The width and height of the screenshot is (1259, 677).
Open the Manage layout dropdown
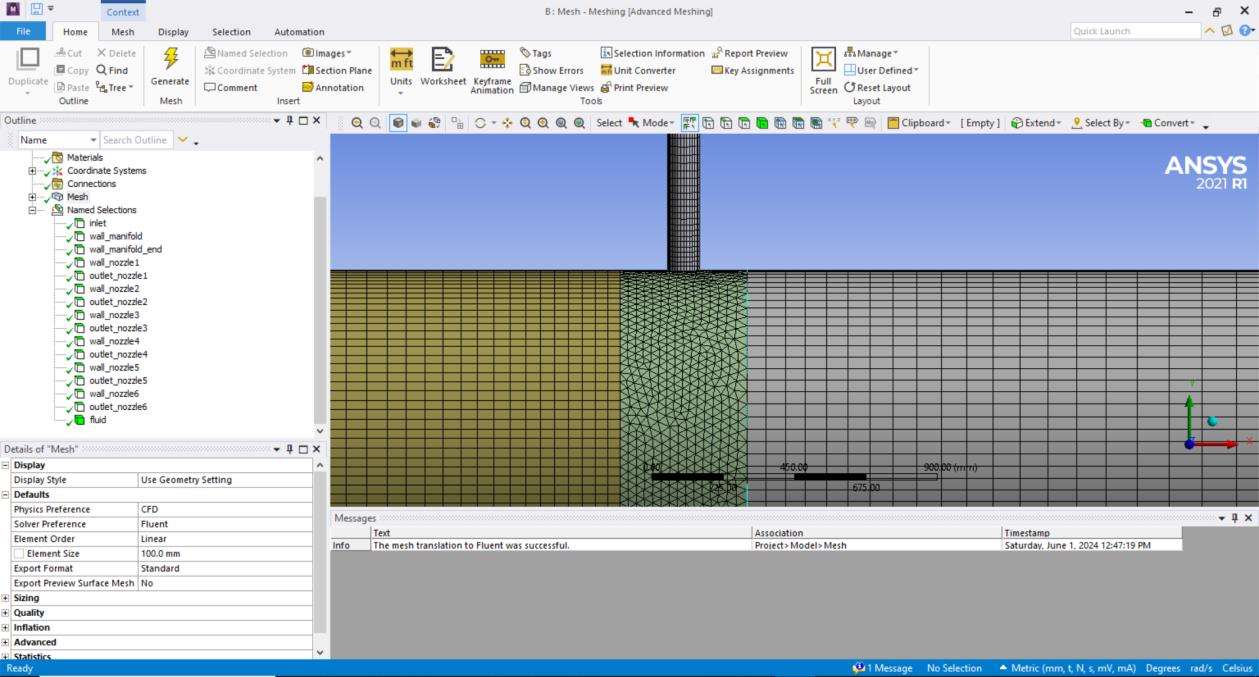[870, 53]
